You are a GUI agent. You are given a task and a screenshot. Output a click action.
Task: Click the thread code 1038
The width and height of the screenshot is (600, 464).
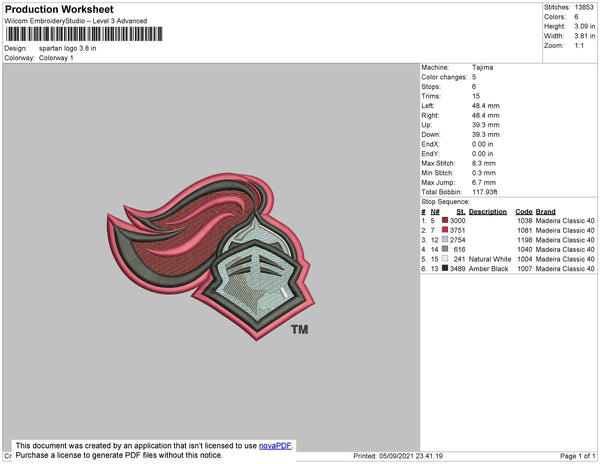525,221
